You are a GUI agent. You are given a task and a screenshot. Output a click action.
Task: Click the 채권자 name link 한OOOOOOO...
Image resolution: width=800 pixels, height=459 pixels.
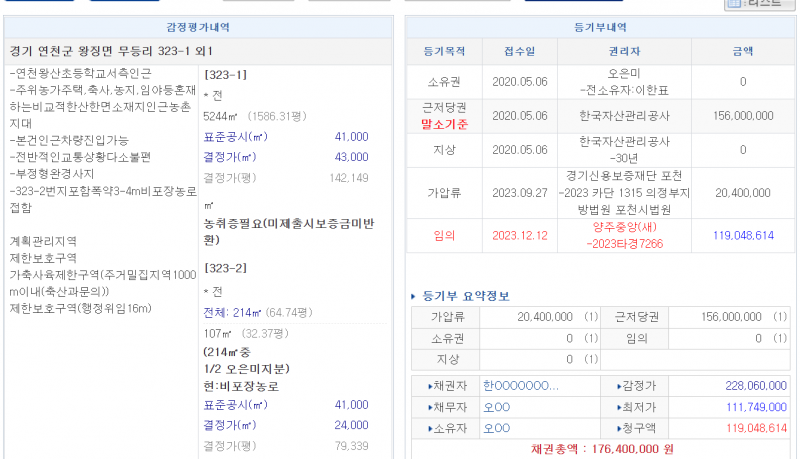tap(520, 386)
